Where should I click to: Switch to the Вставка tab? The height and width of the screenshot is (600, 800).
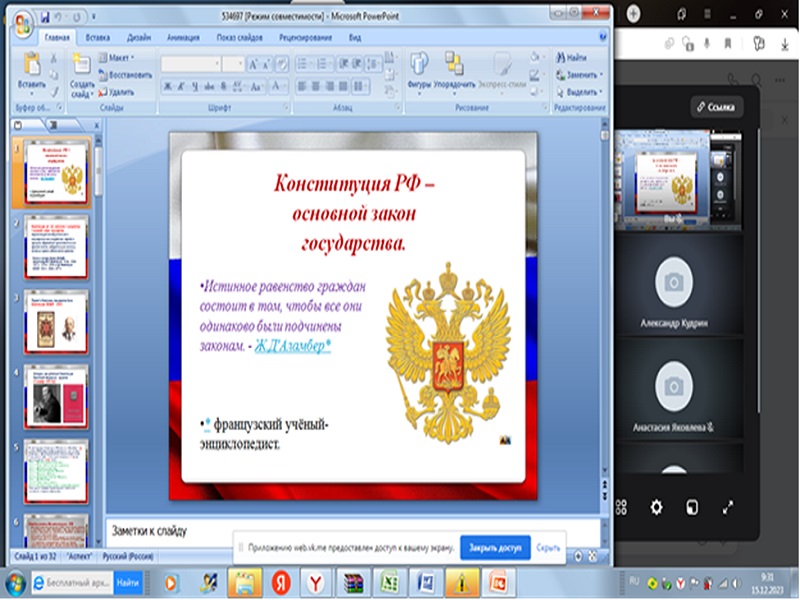pyautogui.click(x=97, y=37)
